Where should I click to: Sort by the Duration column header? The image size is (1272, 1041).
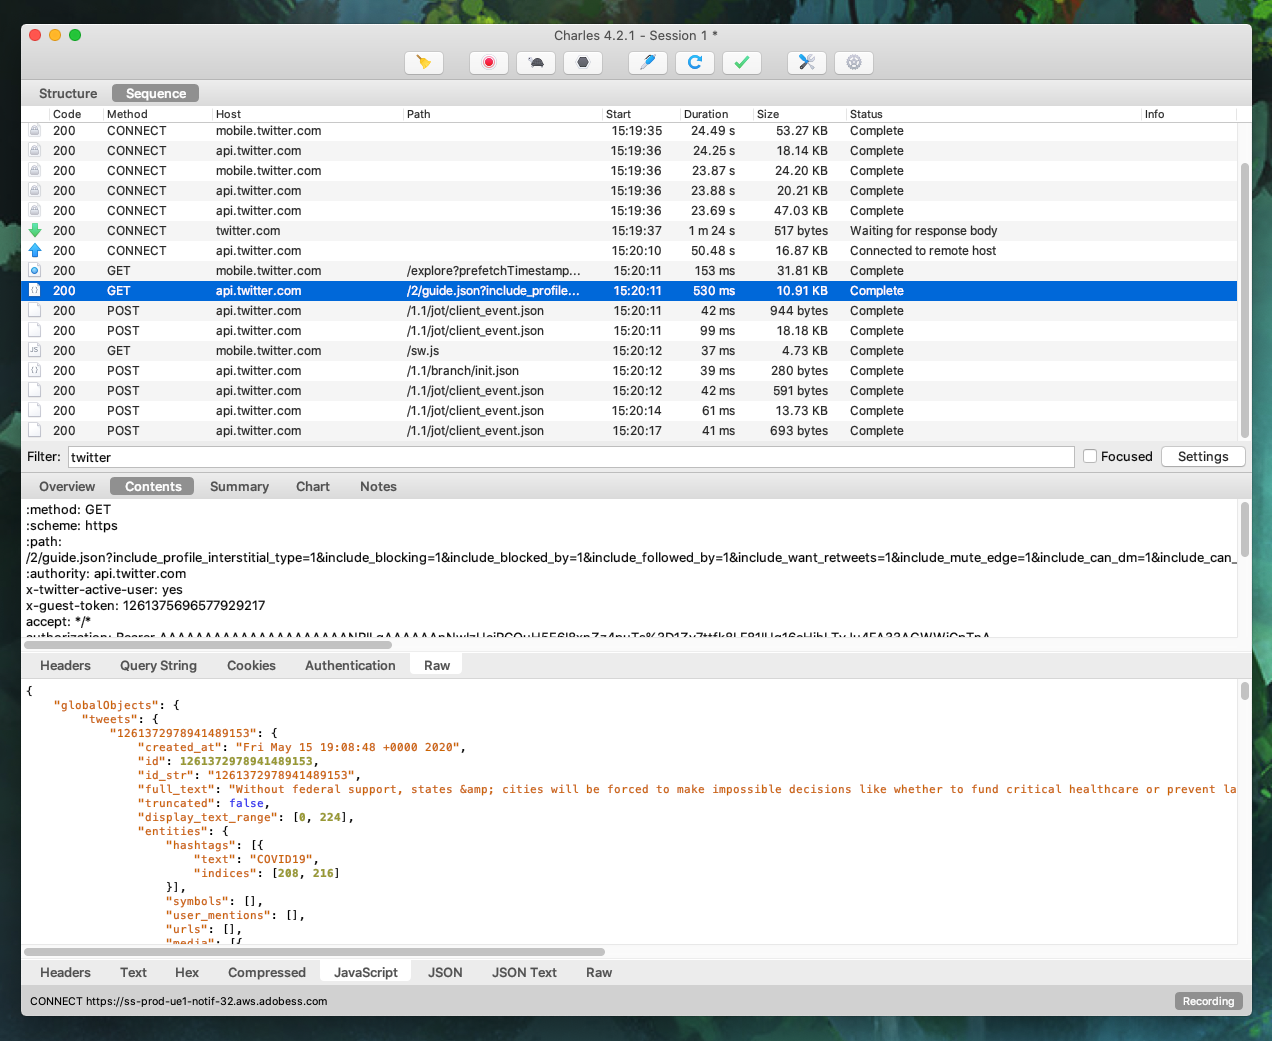(x=715, y=114)
